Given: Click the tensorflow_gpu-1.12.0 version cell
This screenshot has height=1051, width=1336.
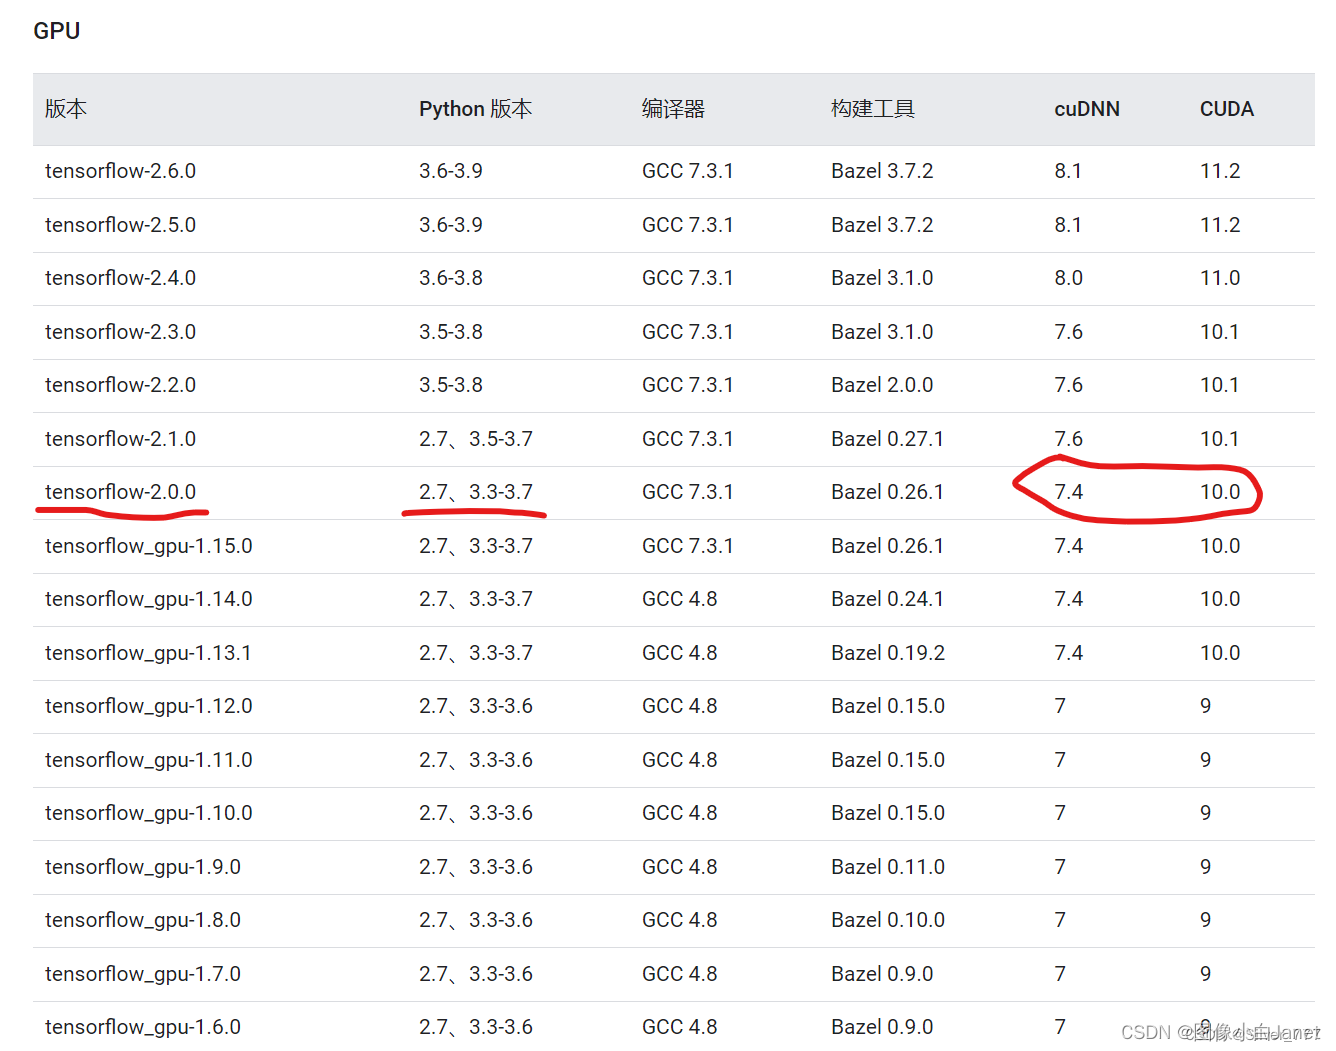Looking at the screenshot, I should click(x=149, y=706).
